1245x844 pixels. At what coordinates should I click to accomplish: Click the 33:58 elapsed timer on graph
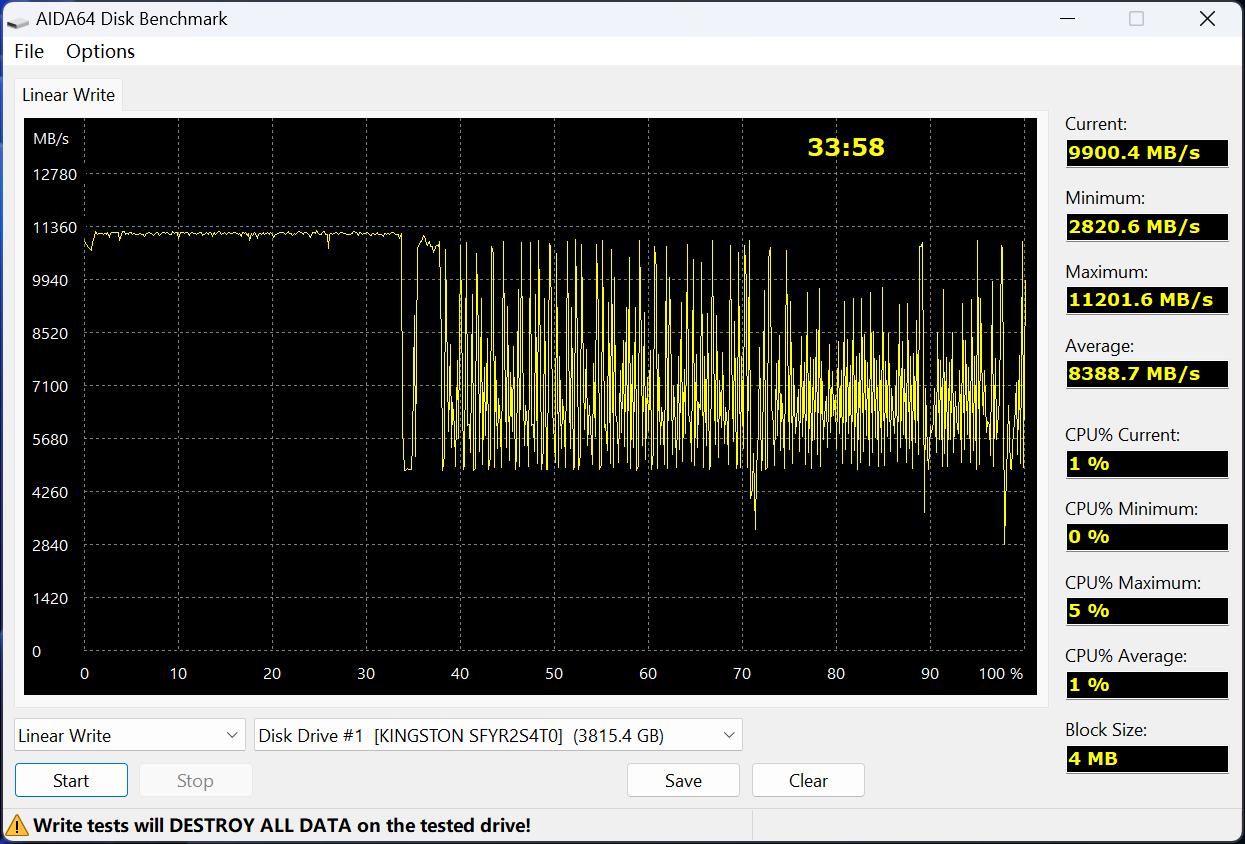846,147
